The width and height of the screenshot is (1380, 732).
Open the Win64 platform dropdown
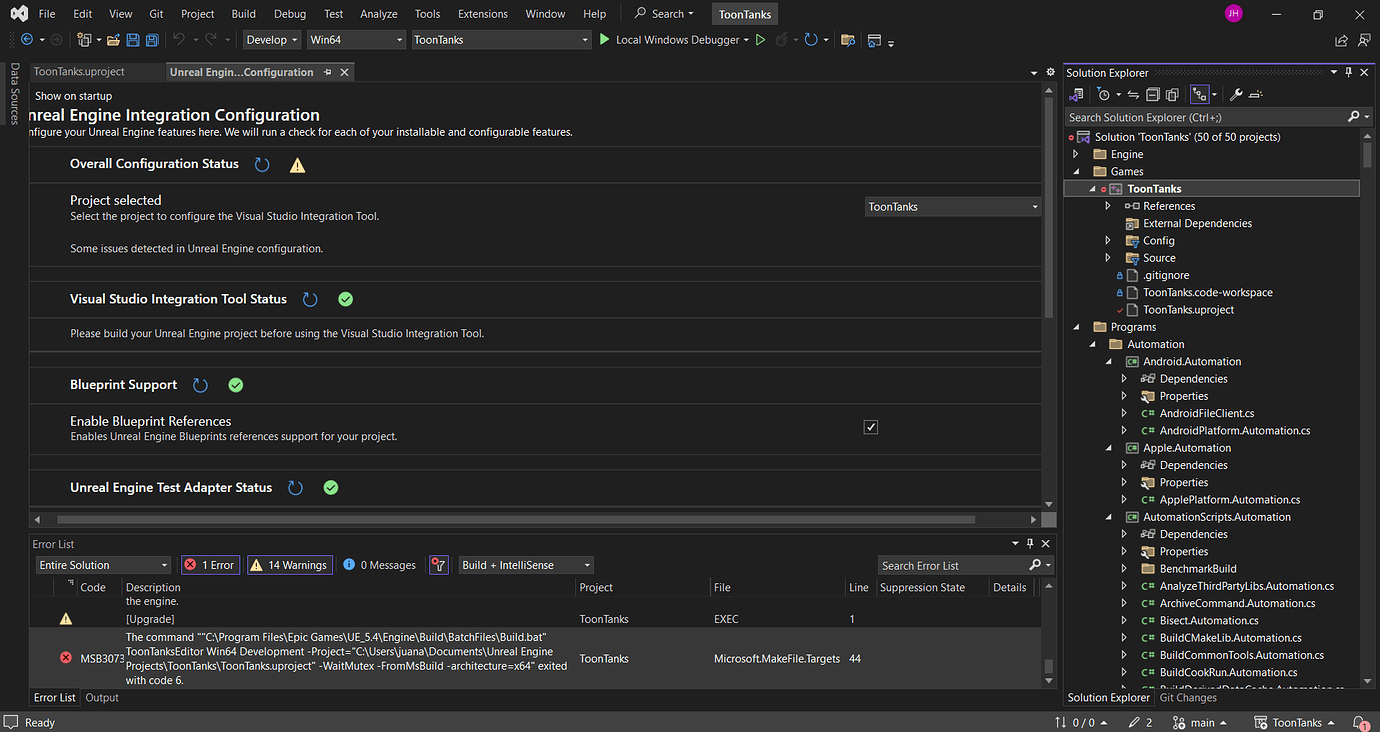[x=356, y=40]
